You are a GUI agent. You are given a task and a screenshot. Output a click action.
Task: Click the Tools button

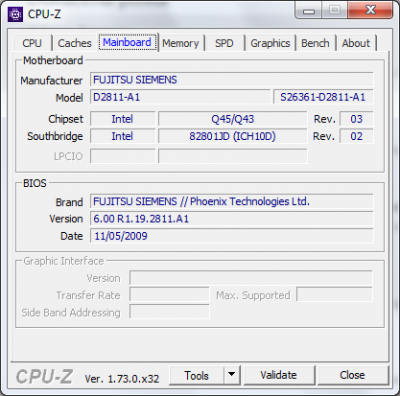(197, 375)
